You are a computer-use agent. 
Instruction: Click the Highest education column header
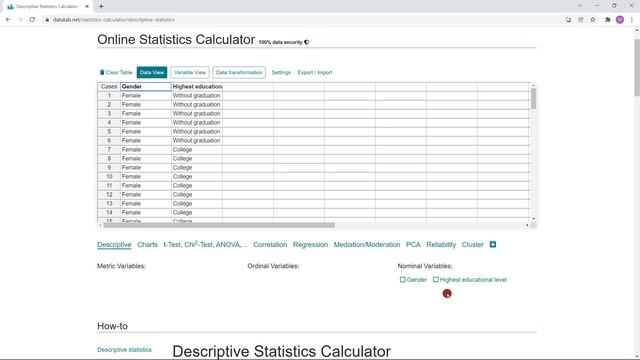click(x=197, y=87)
